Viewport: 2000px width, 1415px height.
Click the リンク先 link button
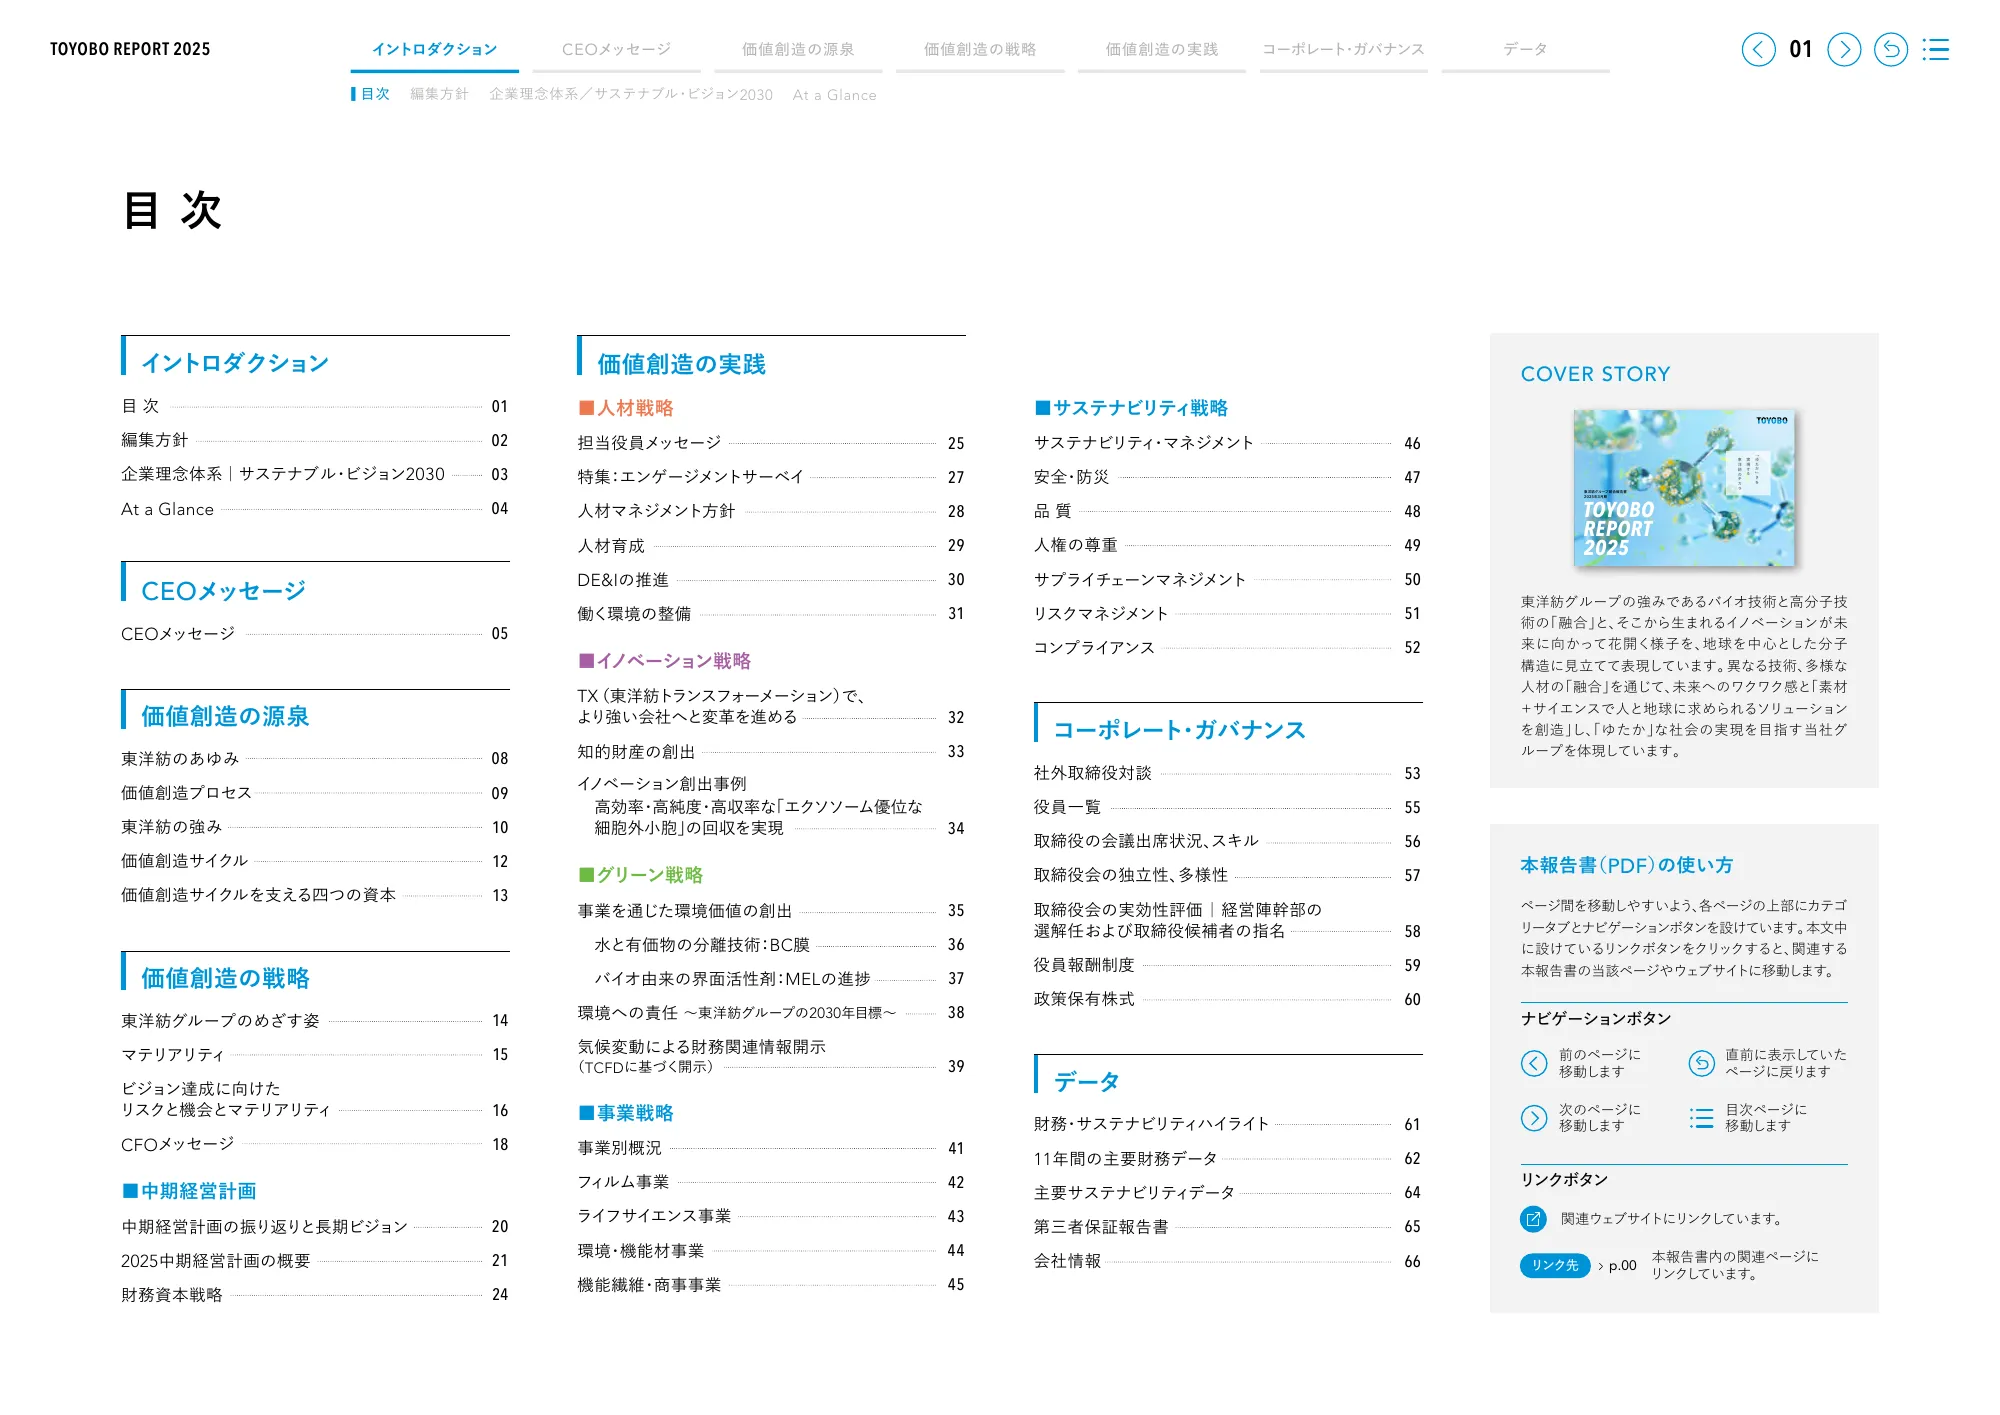1554,1265
